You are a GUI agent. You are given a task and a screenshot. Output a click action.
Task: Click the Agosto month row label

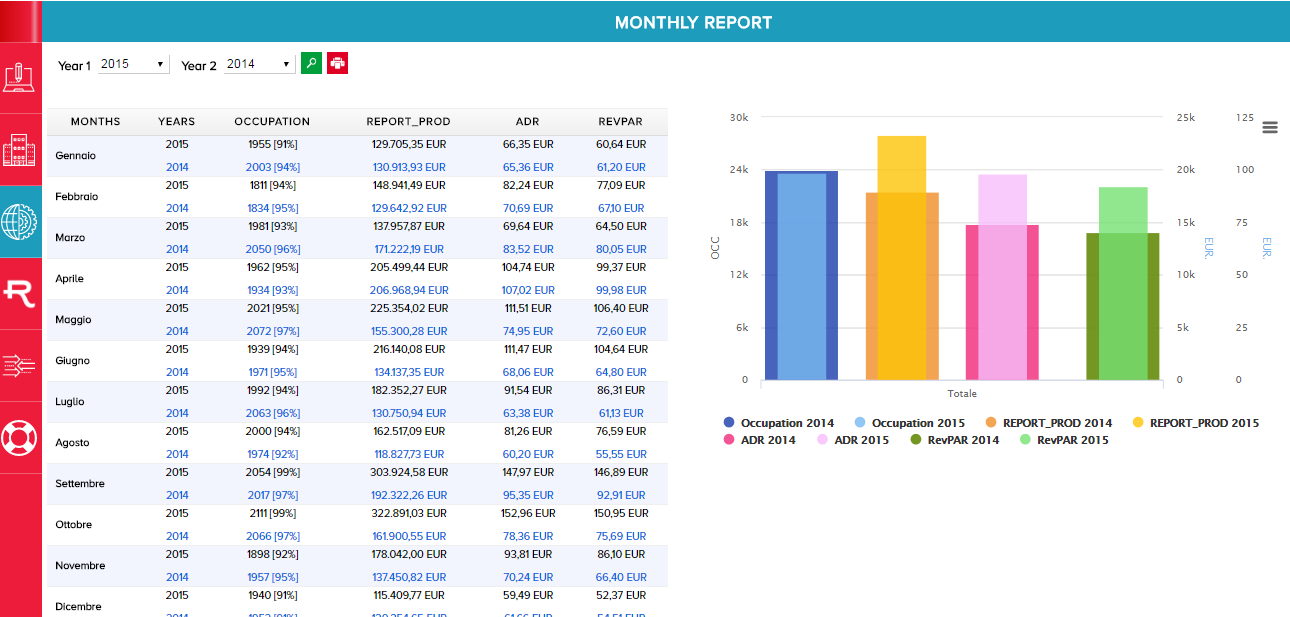pyautogui.click(x=72, y=443)
